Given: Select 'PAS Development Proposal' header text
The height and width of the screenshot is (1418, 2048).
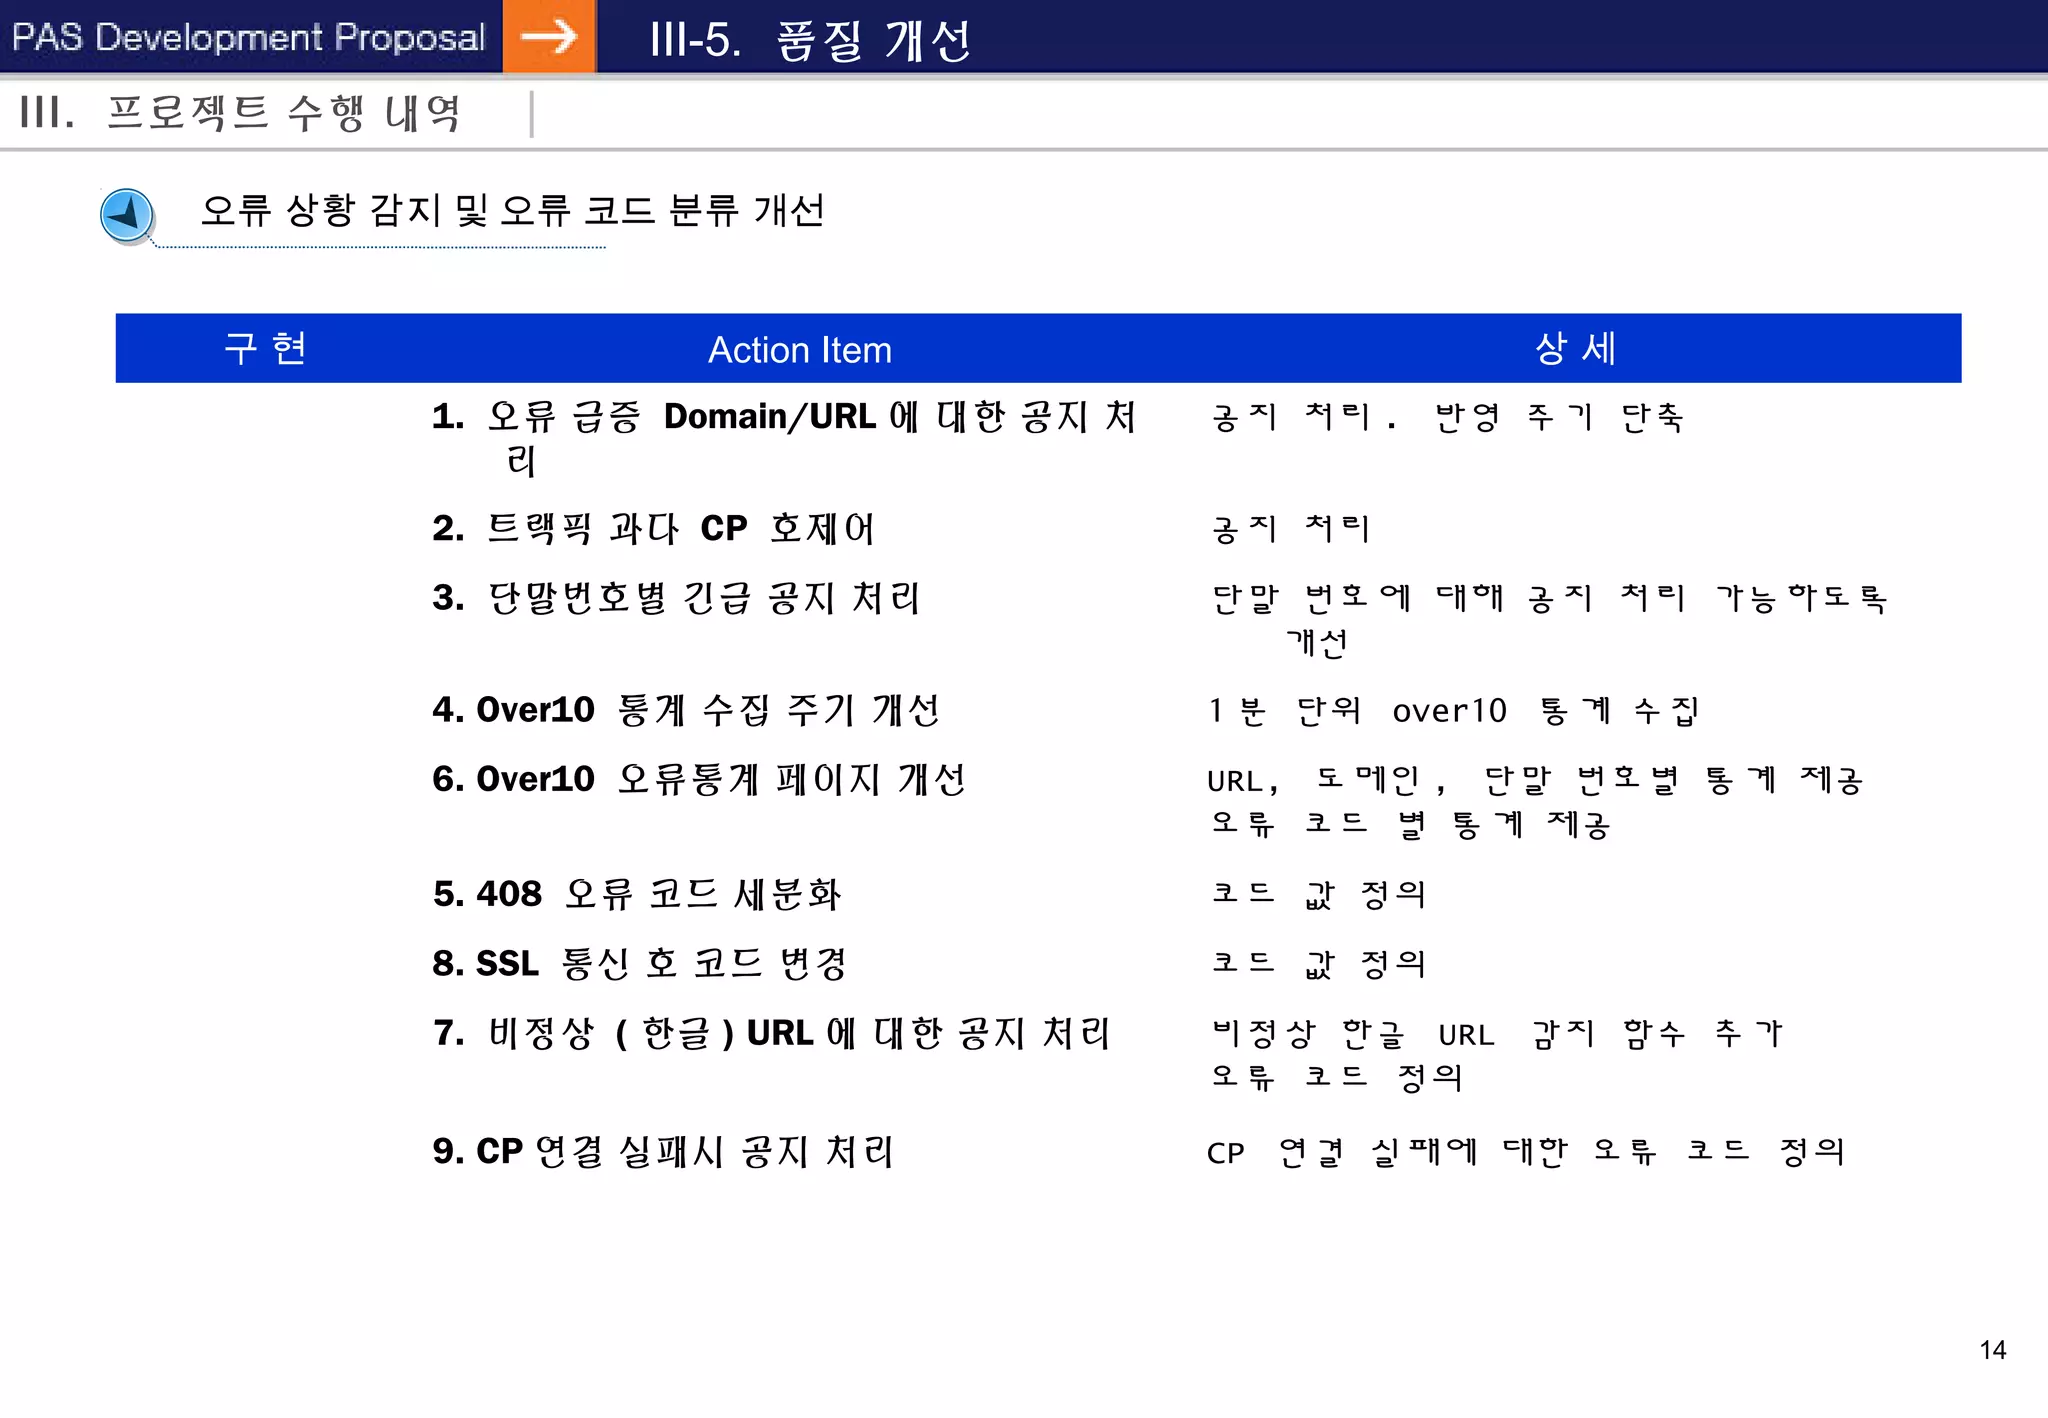Looking at the screenshot, I should pos(248,37).
